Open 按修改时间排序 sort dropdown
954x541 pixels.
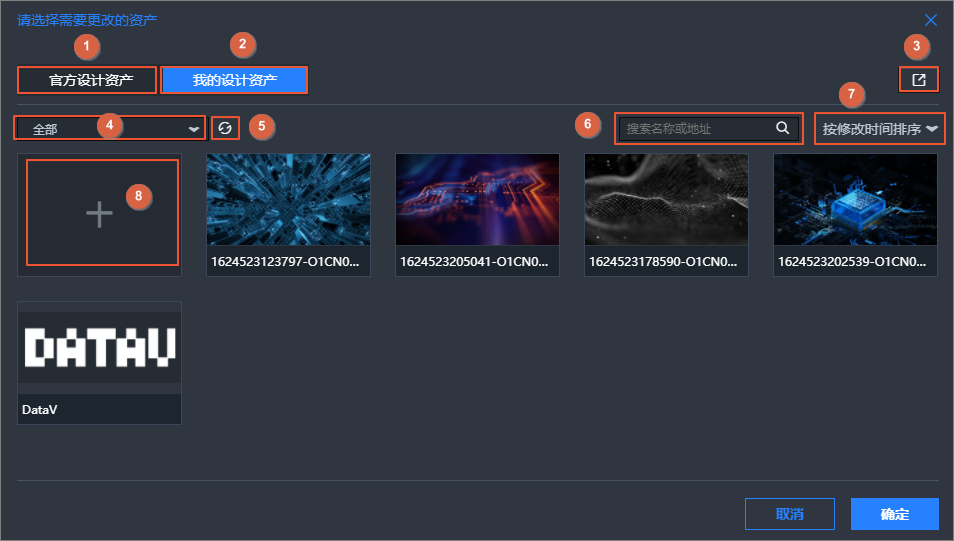click(880, 128)
